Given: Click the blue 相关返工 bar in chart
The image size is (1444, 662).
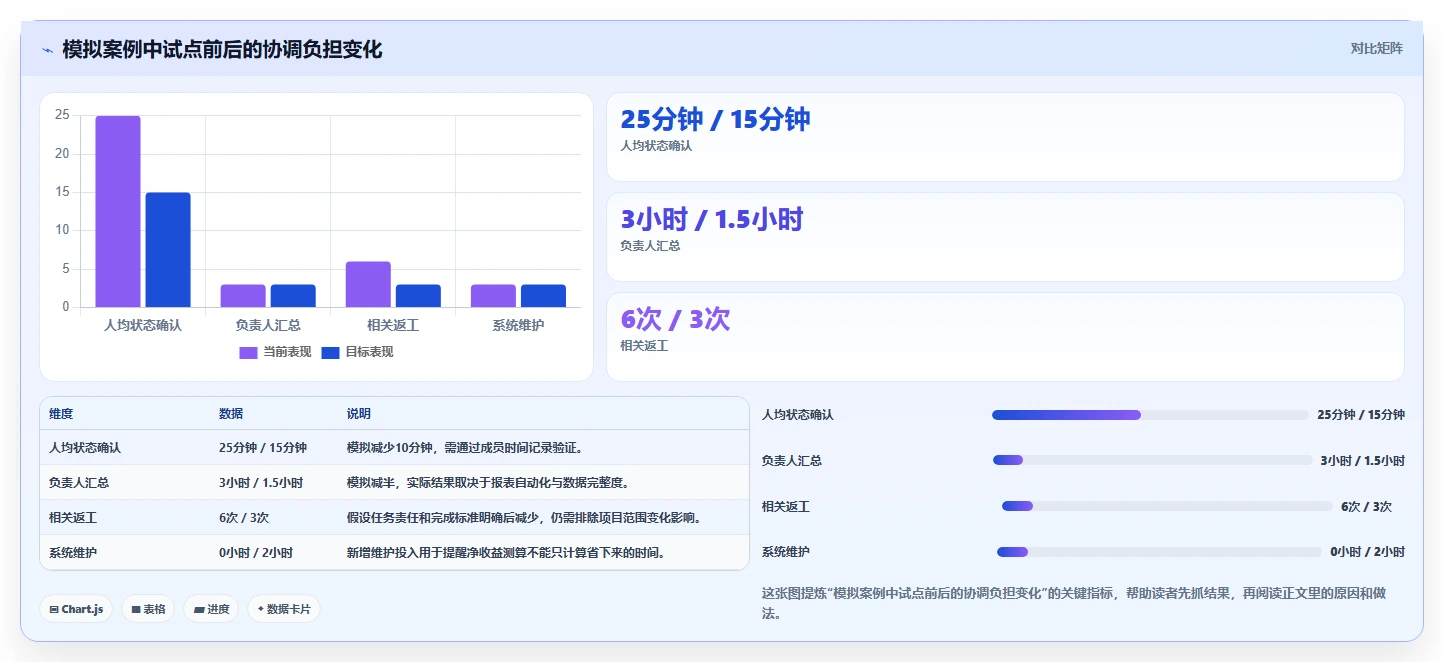Looking at the screenshot, I should pos(418,296).
